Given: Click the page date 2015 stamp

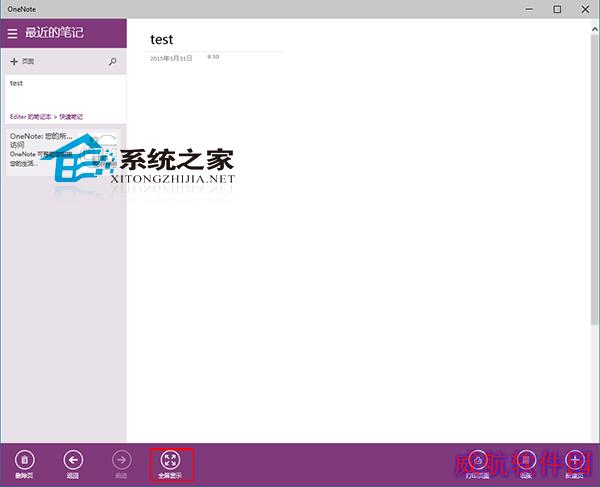Looking at the screenshot, I should coord(171,59).
